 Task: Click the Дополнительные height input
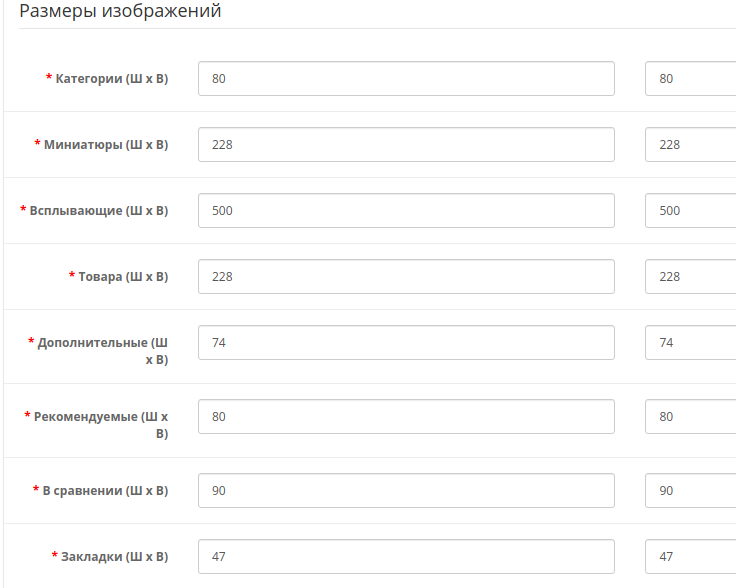tap(690, 343)
